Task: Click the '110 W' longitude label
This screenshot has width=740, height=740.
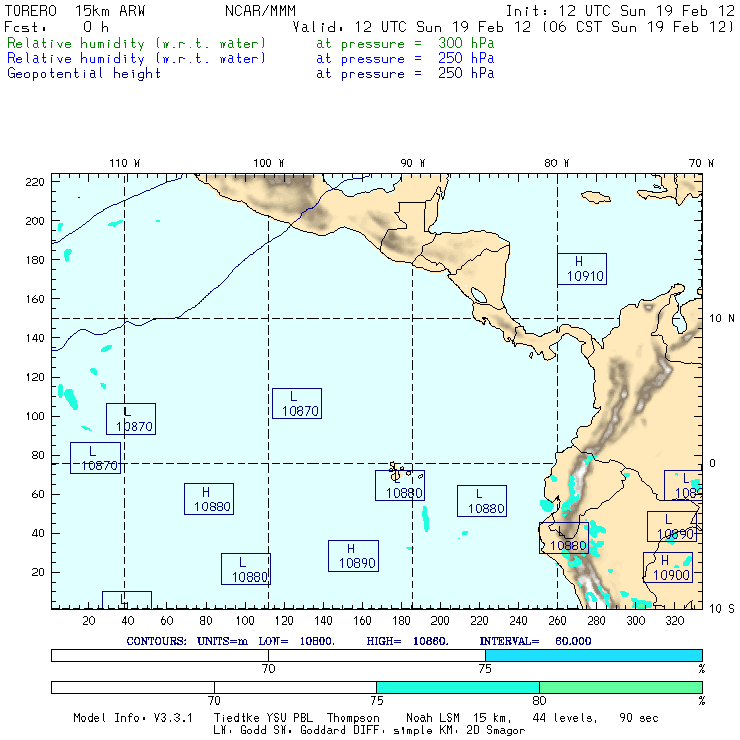Action: (x=125, y=163)
